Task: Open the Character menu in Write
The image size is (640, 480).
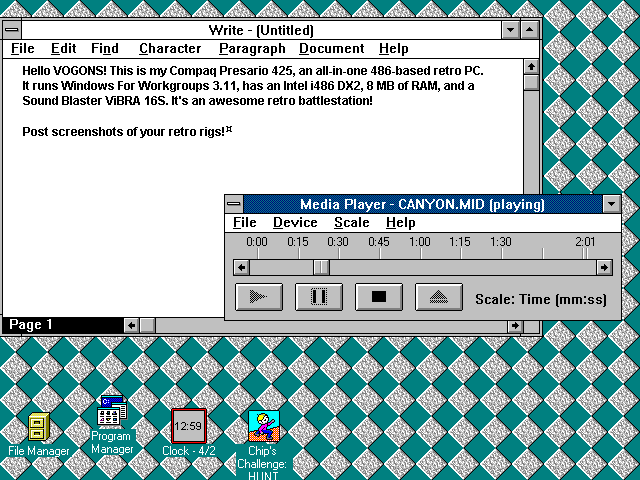Action: coord(170,49)
